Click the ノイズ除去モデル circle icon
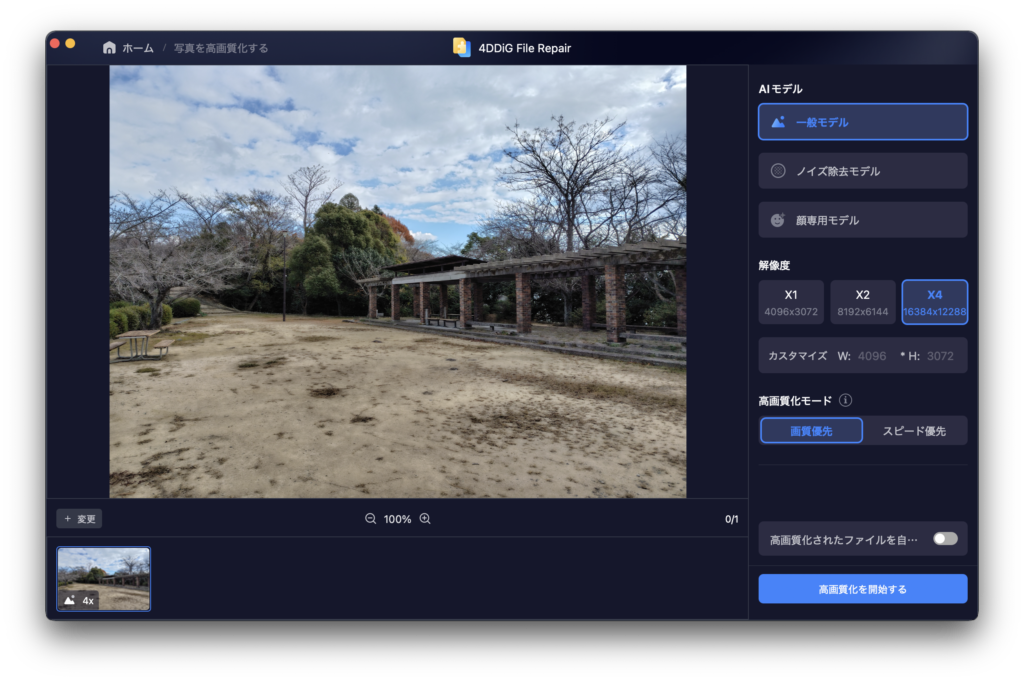The height and width of the screenshot is (681, 1024). click(778, 171)
